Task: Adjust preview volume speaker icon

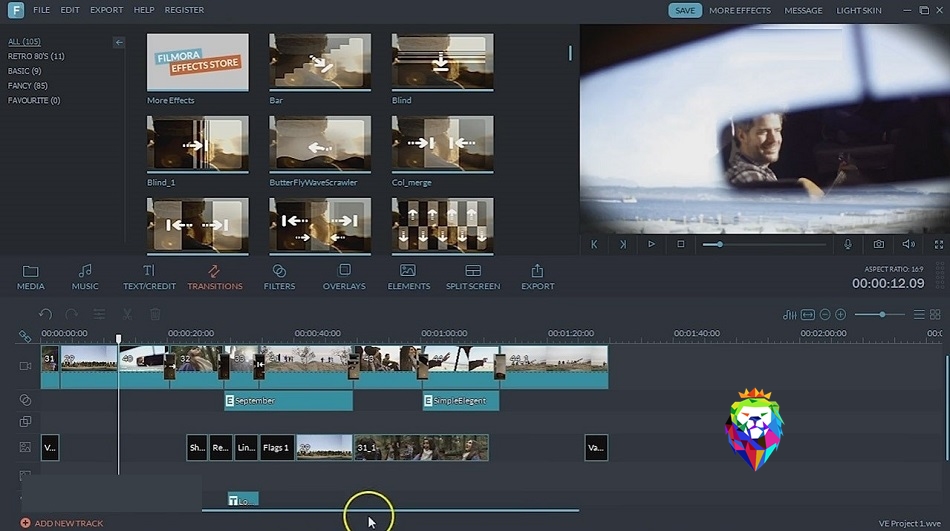Action: [908, 244]
